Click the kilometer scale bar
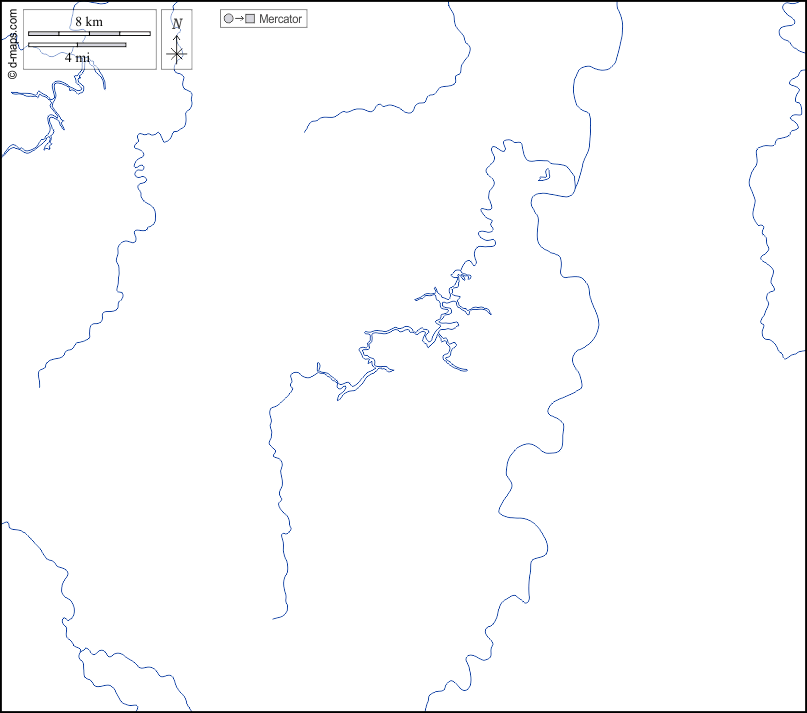Screen dimensions: 807x713 tap(90, 33)
